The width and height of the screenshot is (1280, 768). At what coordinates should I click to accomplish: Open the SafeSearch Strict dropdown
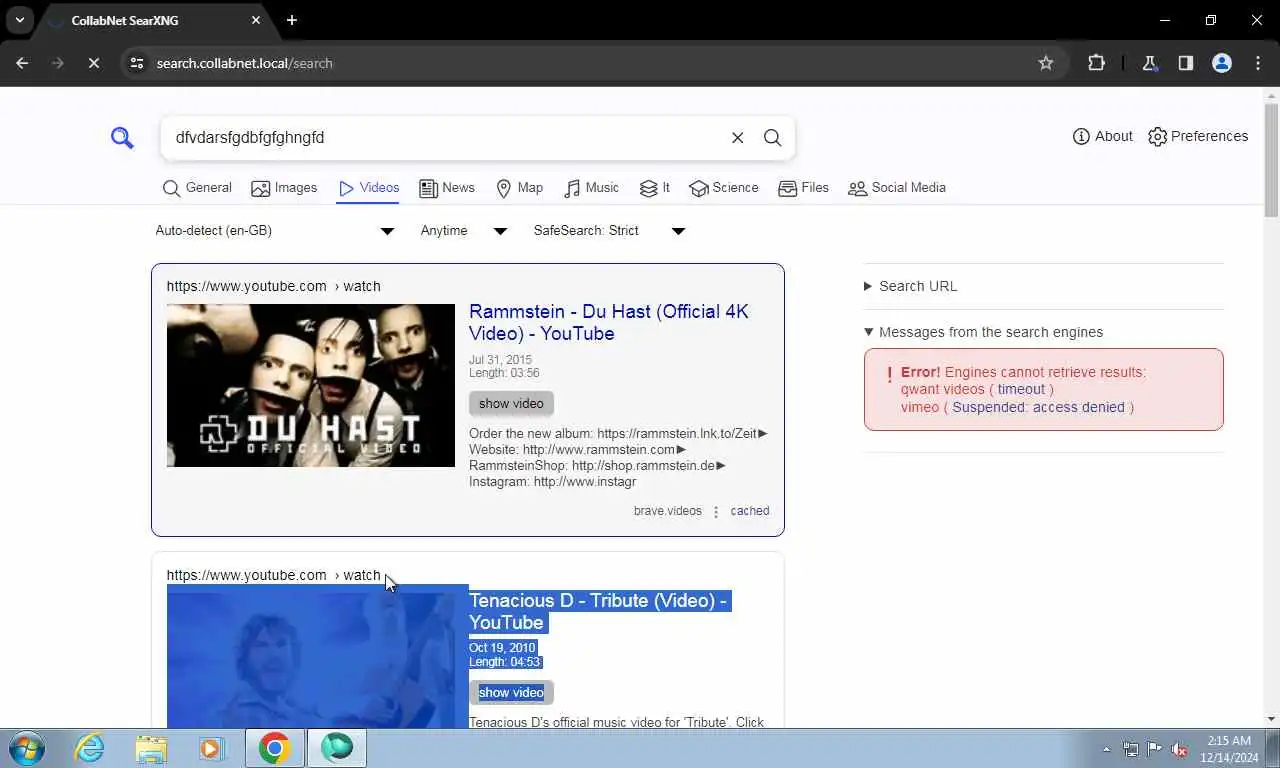[x=609, y=231]
